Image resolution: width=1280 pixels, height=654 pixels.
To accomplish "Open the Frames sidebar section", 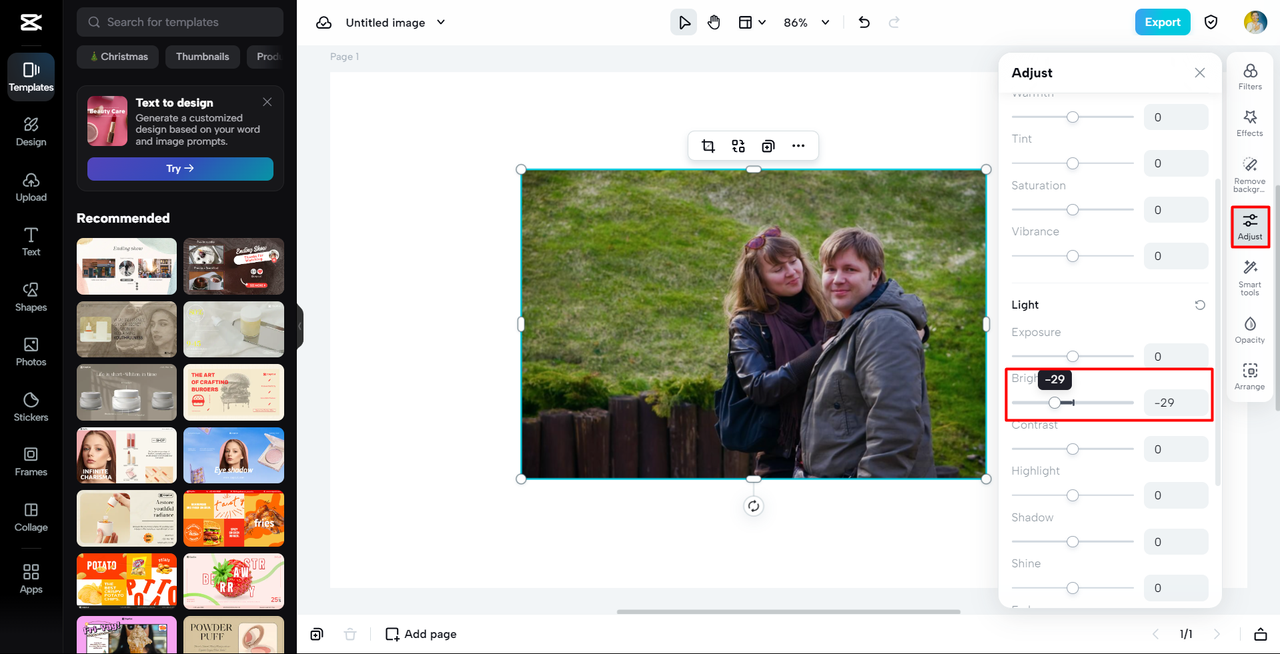I will click(30, 461).
